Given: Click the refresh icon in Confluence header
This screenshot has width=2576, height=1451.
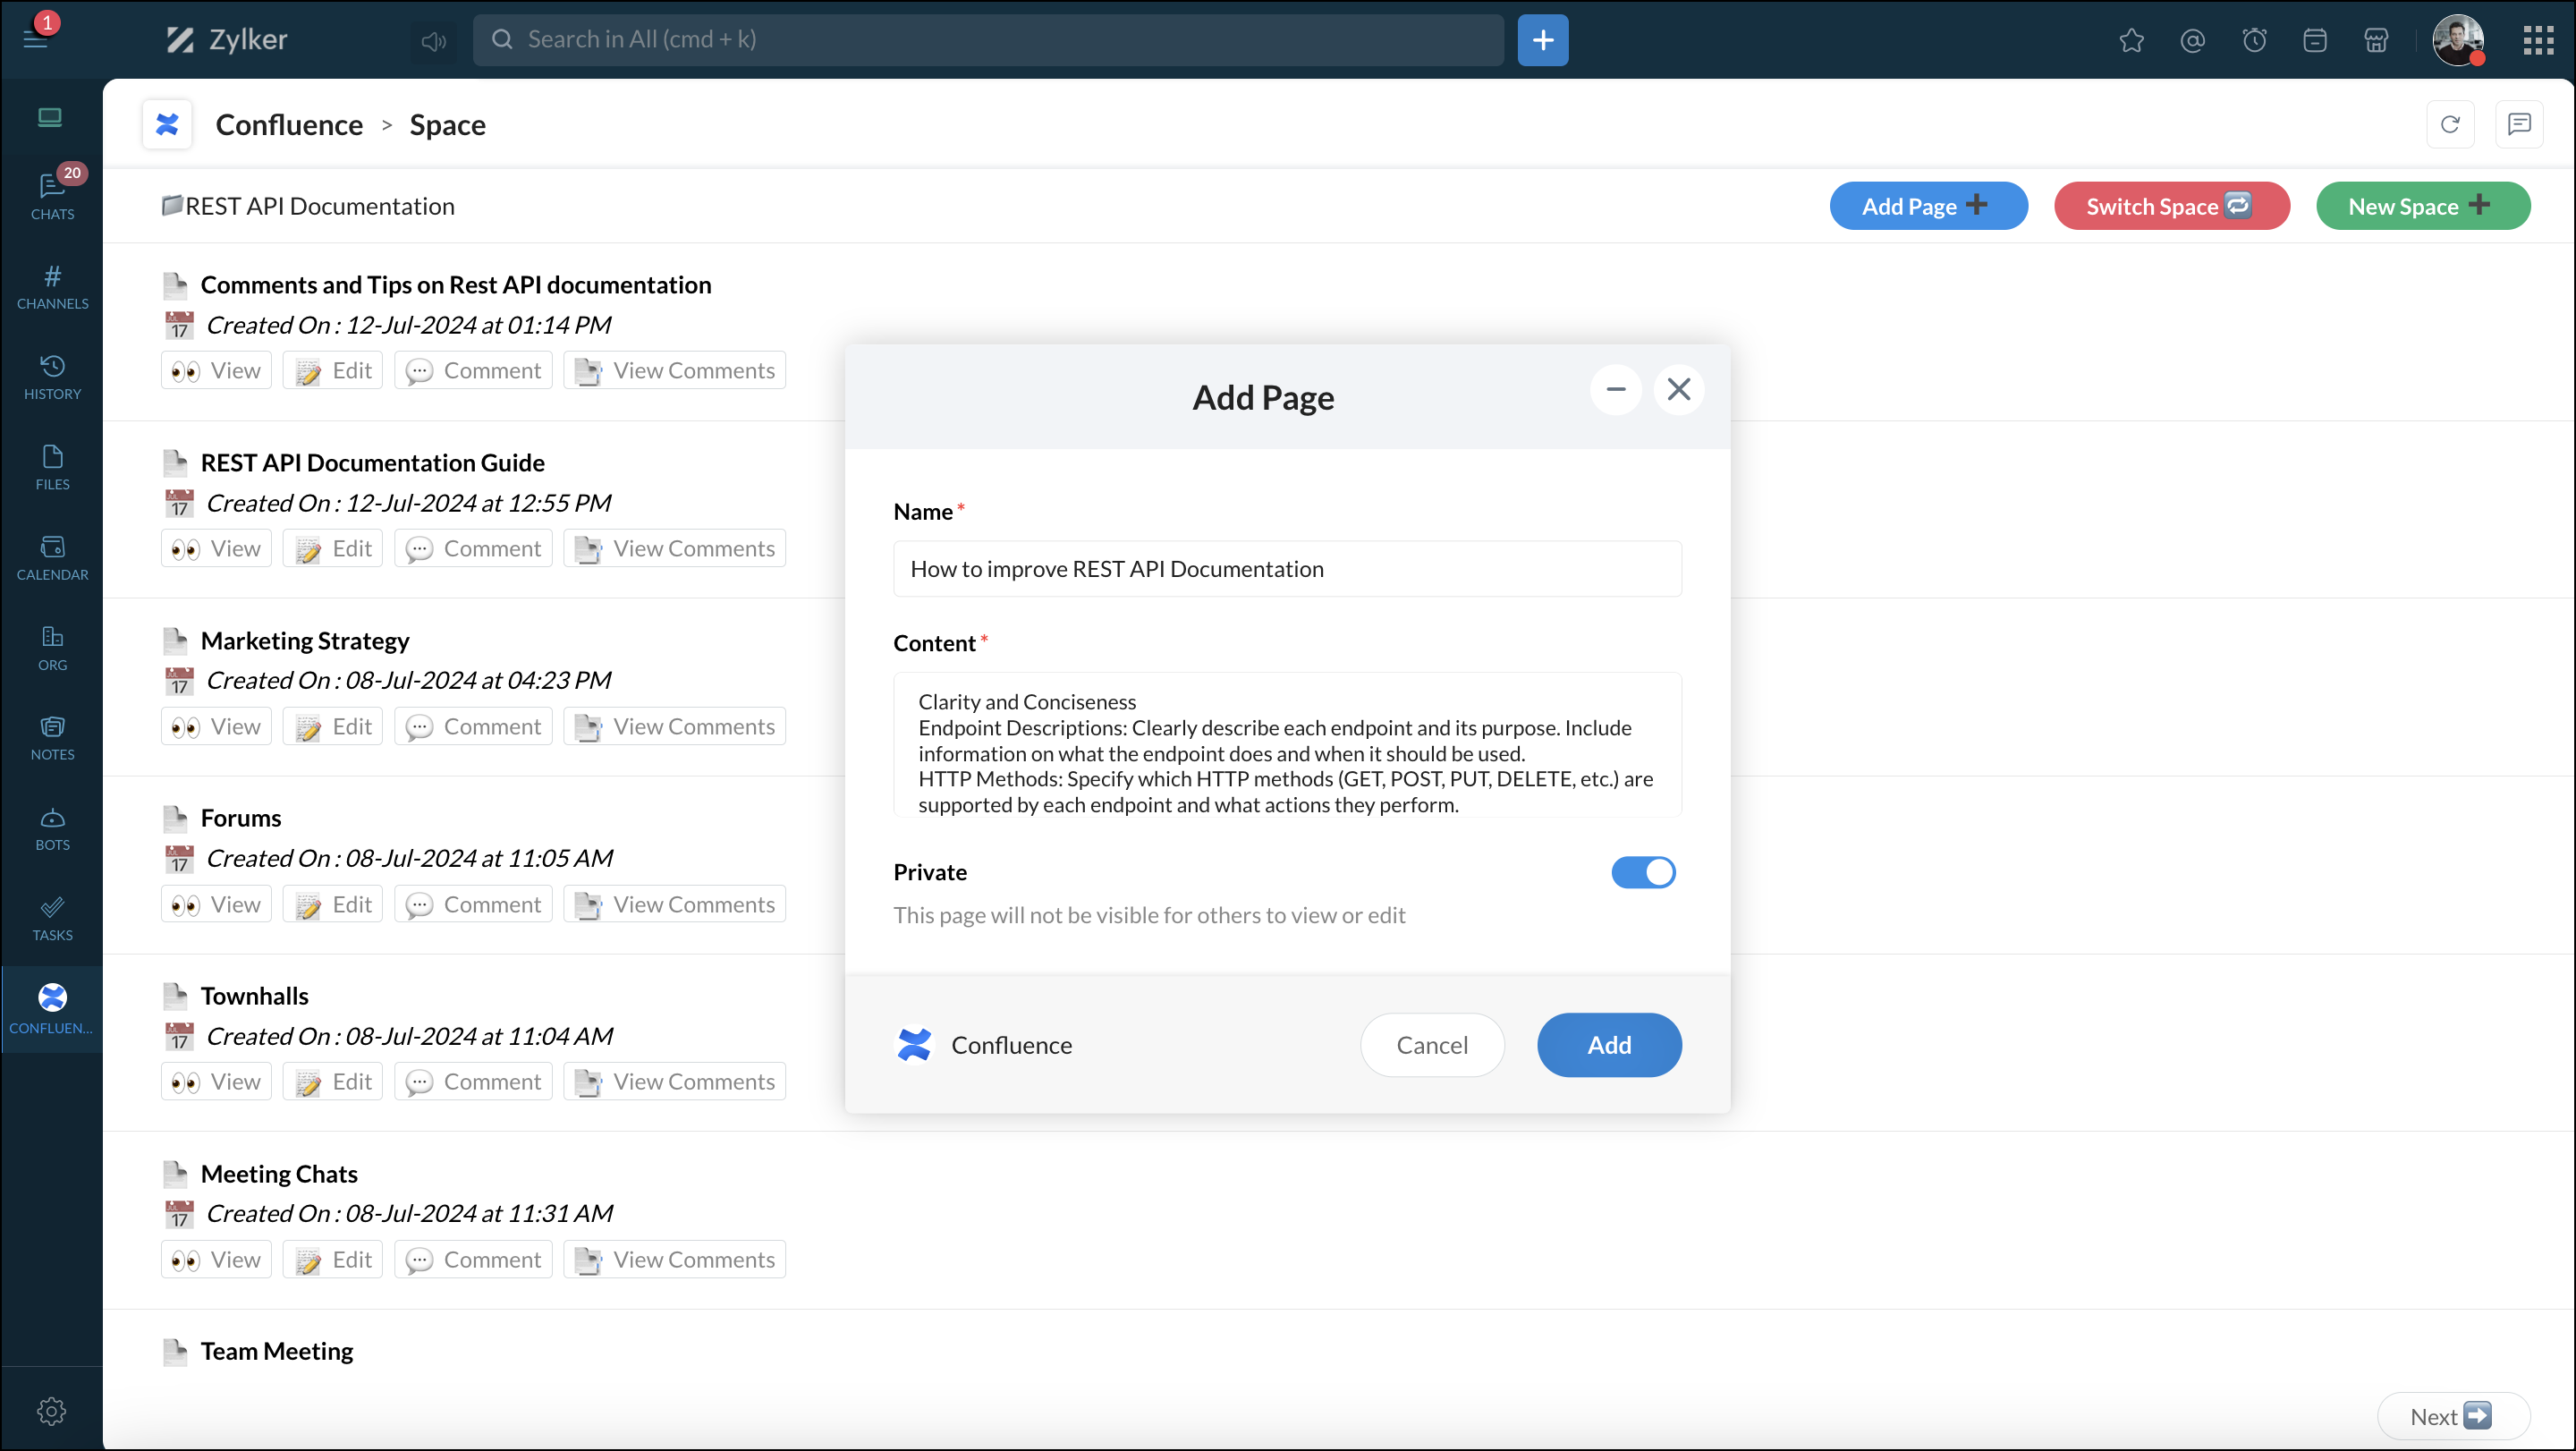Looking at the screenshot, I should point(2449,124).
